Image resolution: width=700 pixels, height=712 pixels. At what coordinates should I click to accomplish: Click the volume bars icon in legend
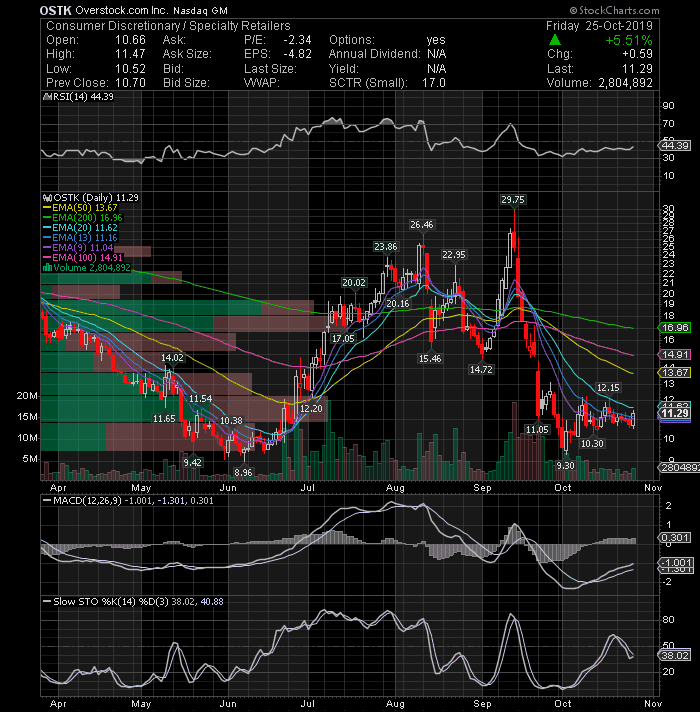[47, 267]
